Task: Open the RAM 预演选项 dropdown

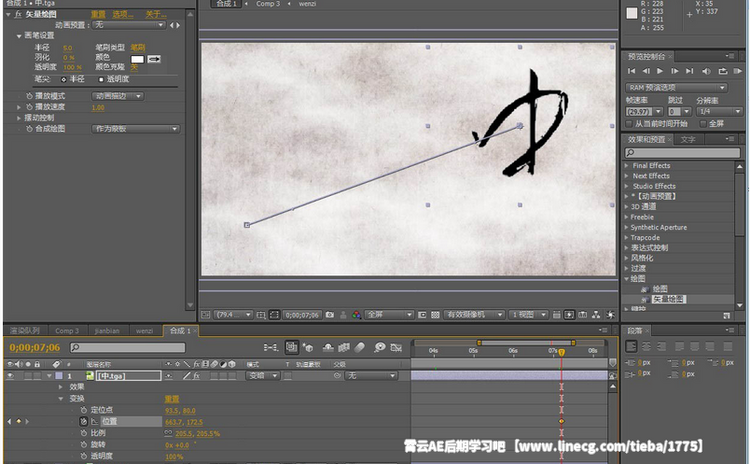Action: [676, 88]
